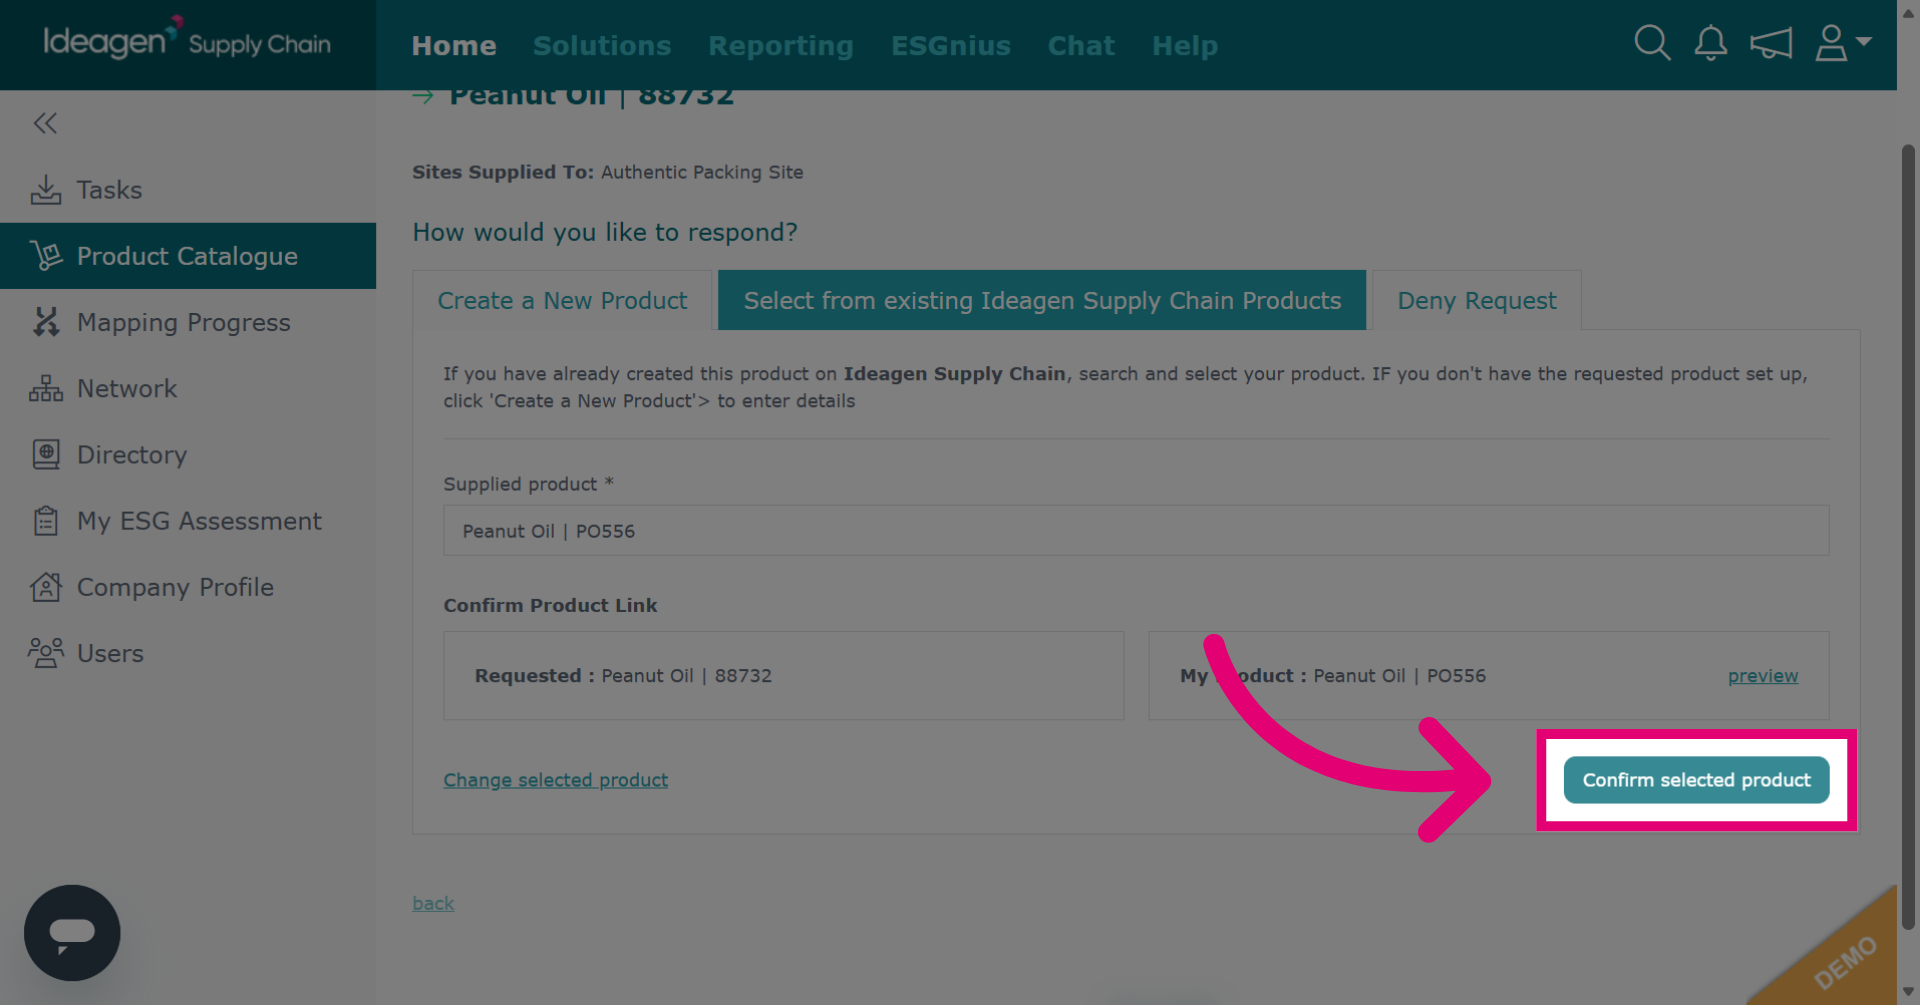Click Confirm selected product button

[x=1697, y=780]
